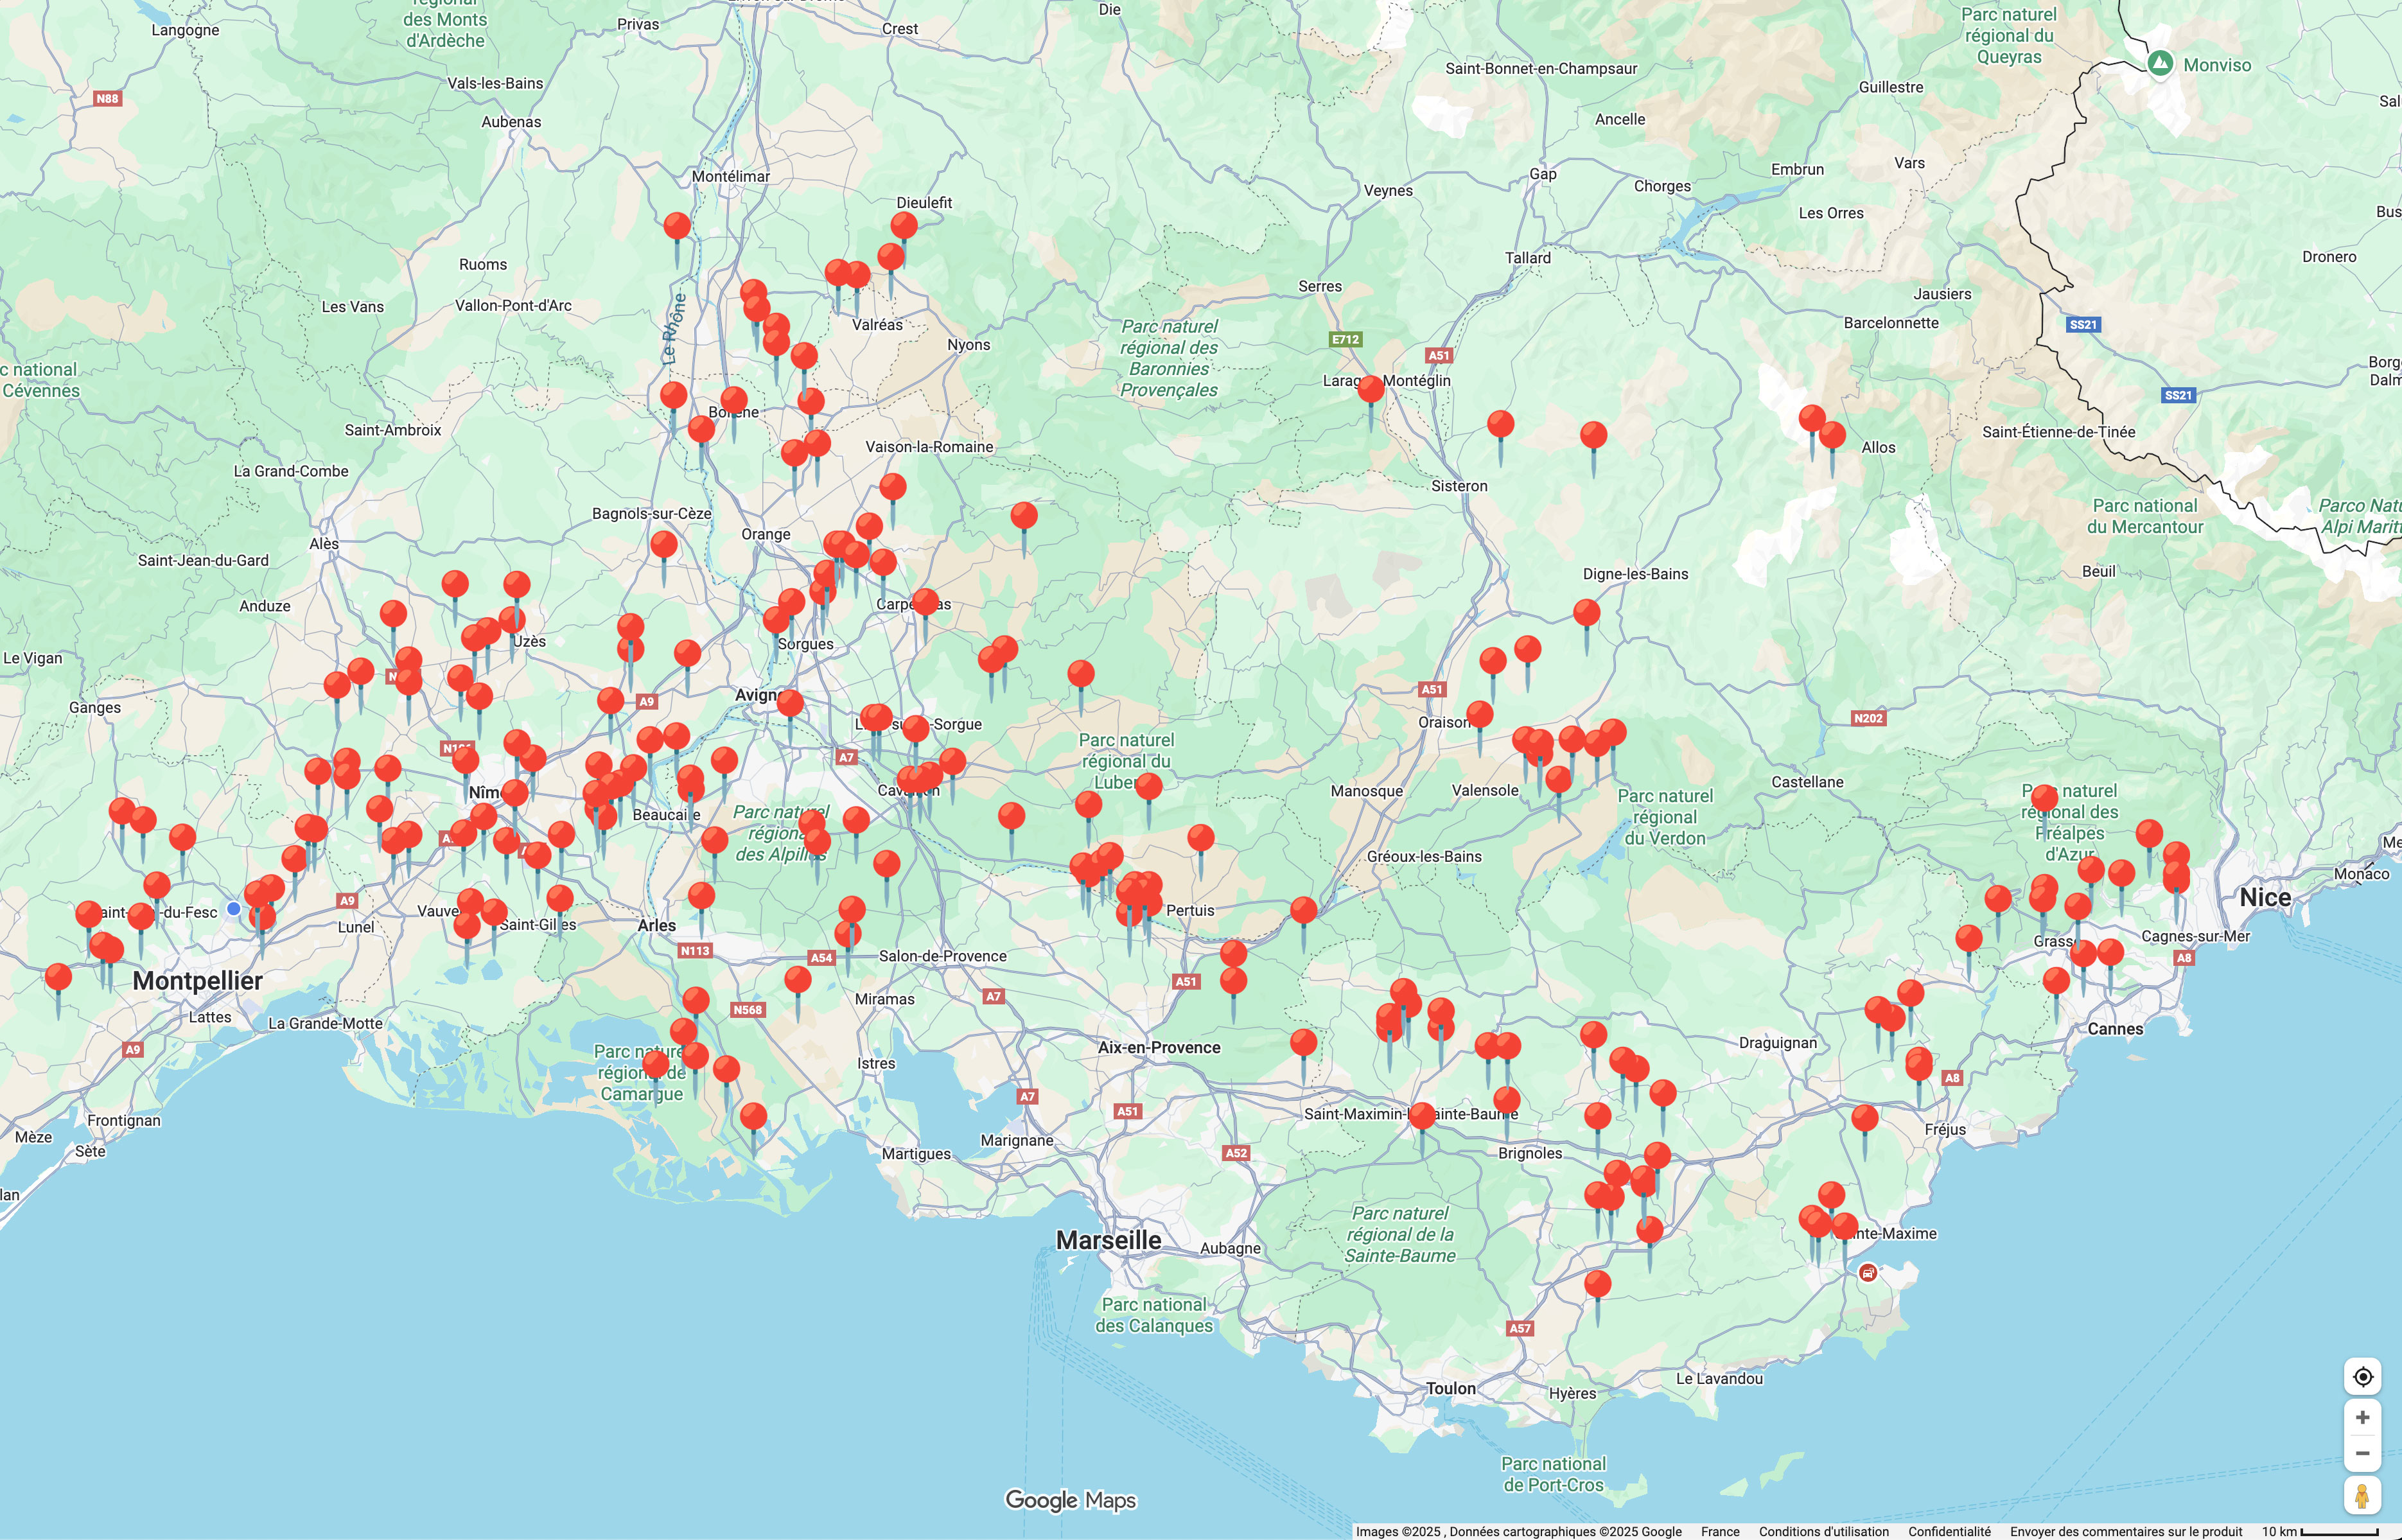Click the Marseille city label
The image size is (2402, 1540).
[x=1108, y=1240]
